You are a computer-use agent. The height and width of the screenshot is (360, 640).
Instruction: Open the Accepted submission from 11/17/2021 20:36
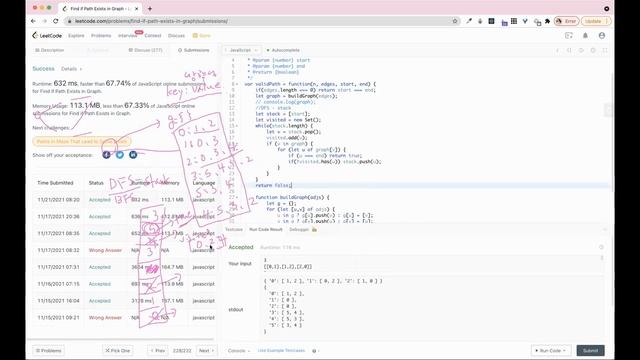pyautogui.click(x=100, y=217)
